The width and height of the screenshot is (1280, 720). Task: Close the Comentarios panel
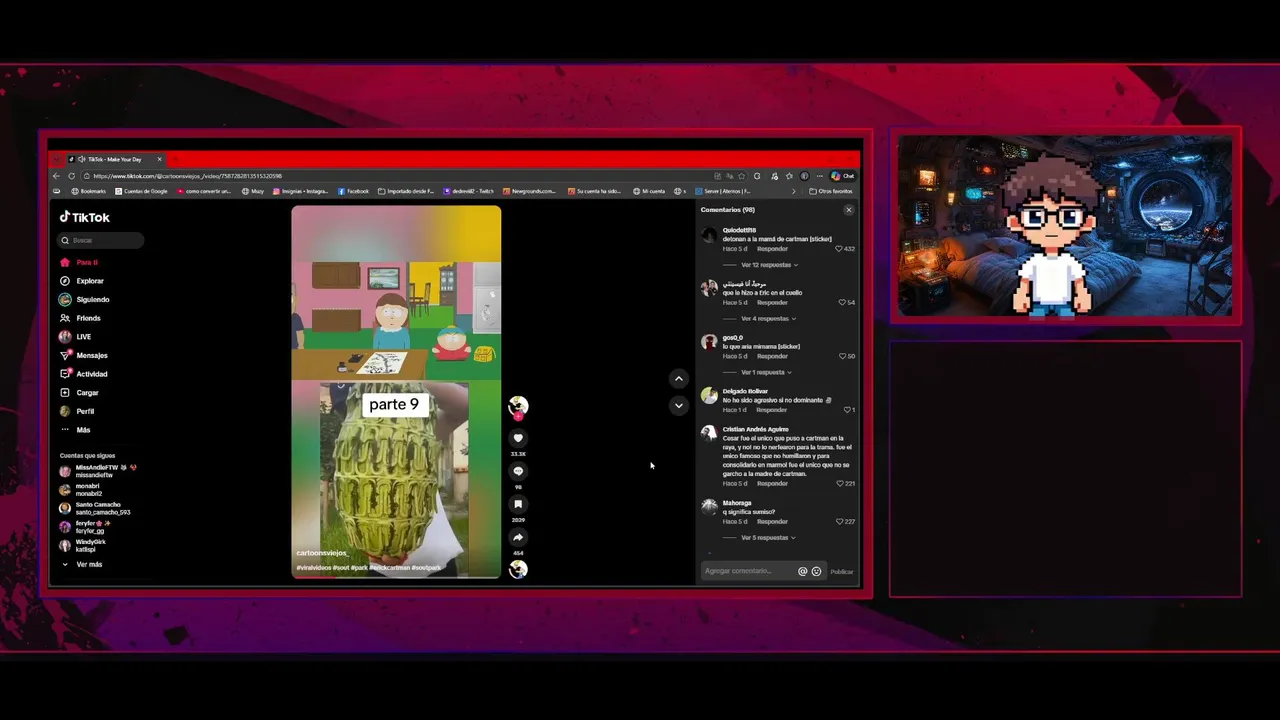[x=849, y=210]
